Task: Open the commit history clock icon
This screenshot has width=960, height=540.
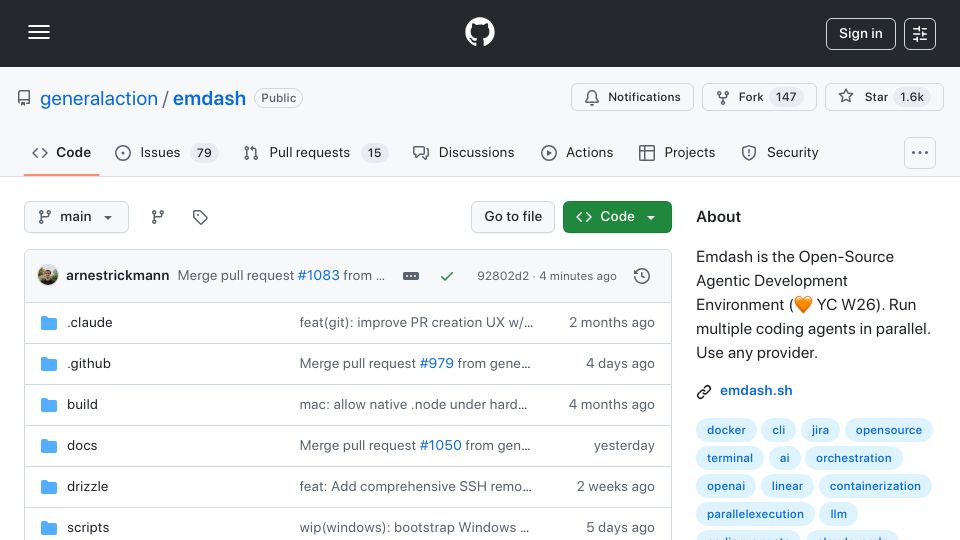Action: click(642, 276)
